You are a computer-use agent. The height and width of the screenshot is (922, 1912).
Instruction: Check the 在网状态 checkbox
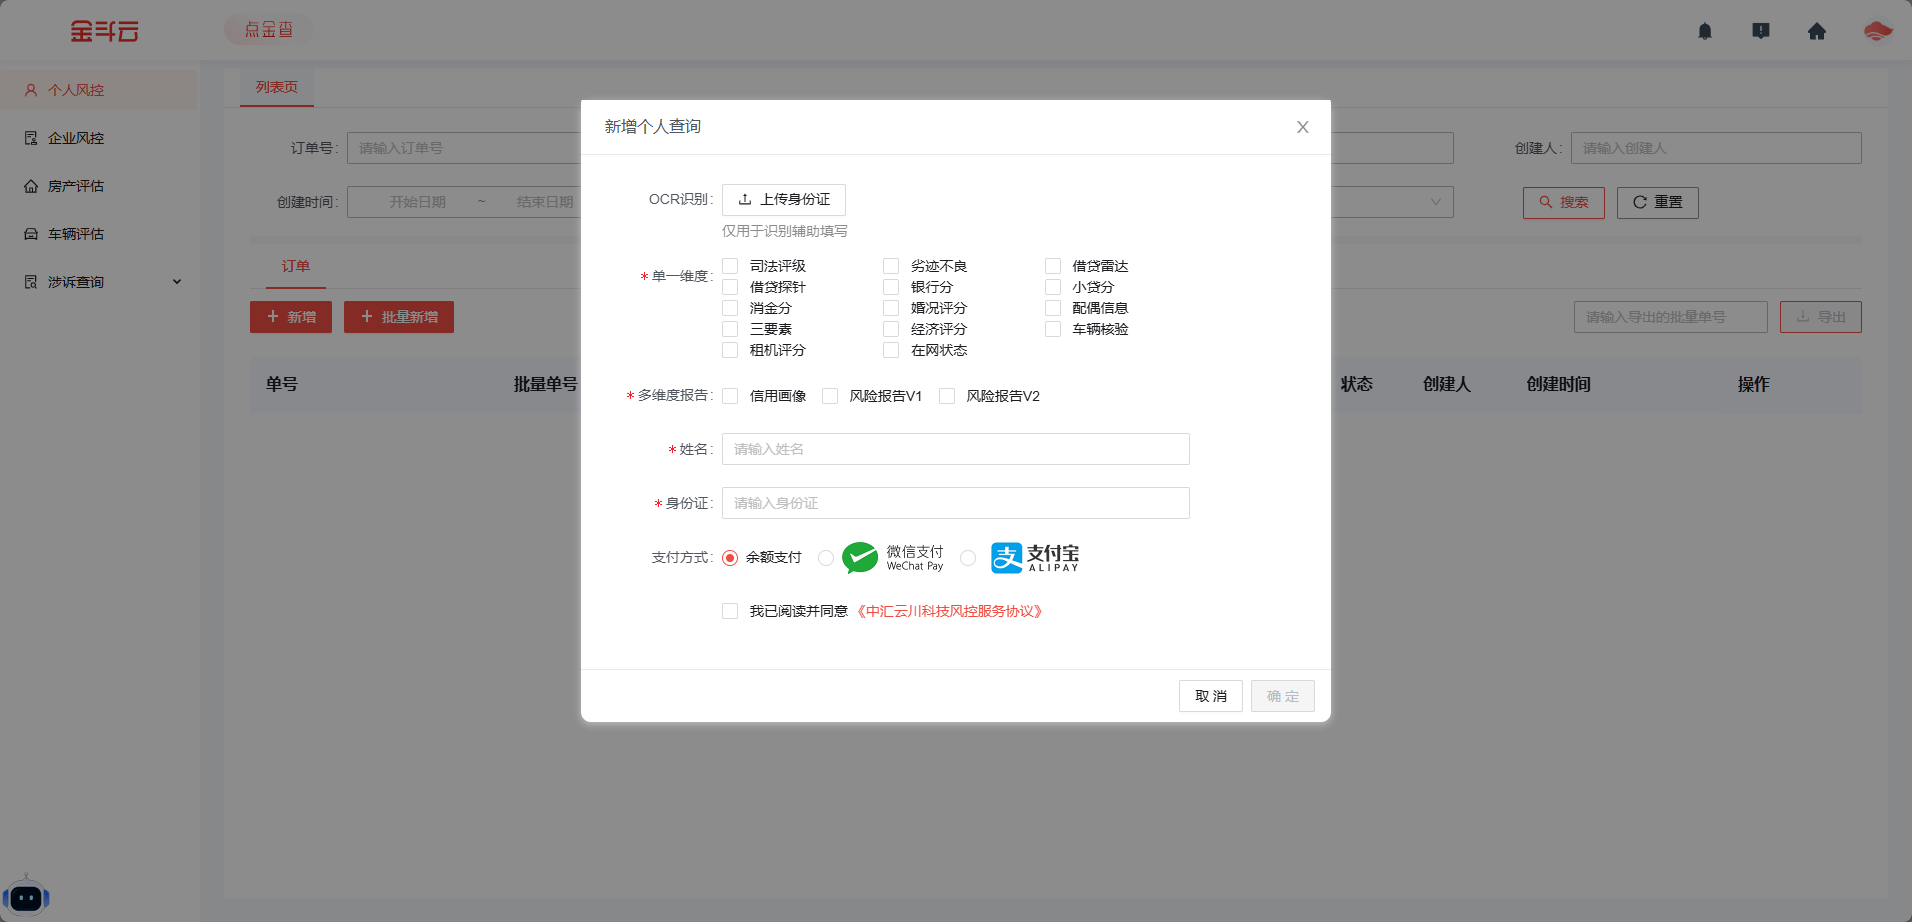891,350
